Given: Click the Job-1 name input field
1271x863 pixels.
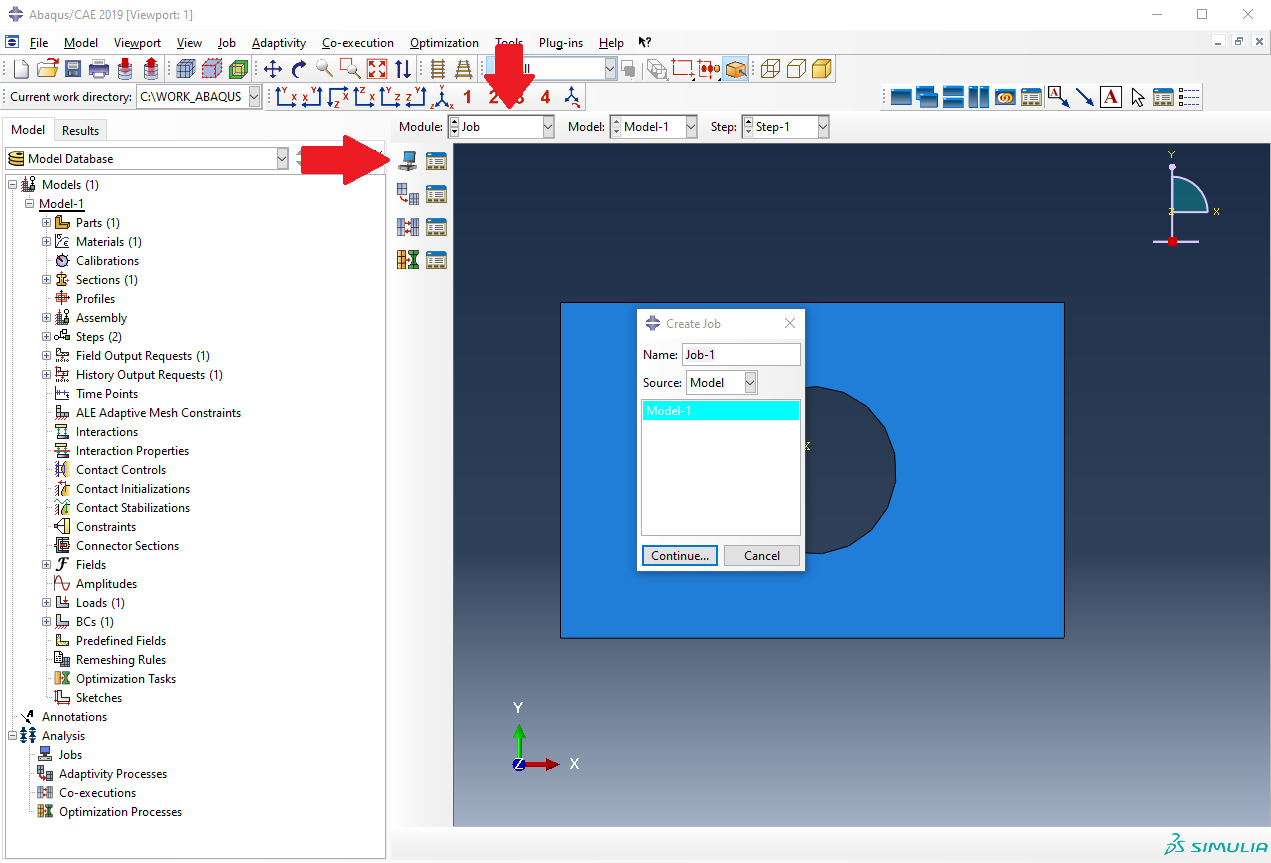Looking at the screenshot, I should point(740,355).
